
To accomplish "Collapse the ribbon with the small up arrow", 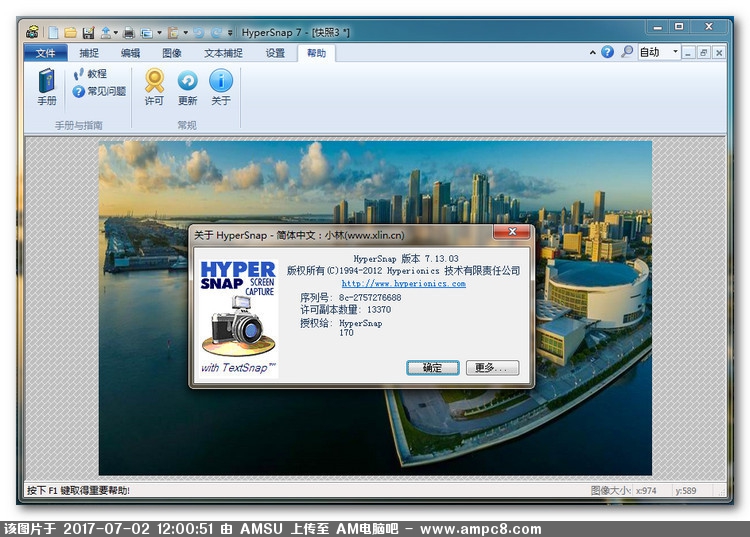I will tap(593, 52).
